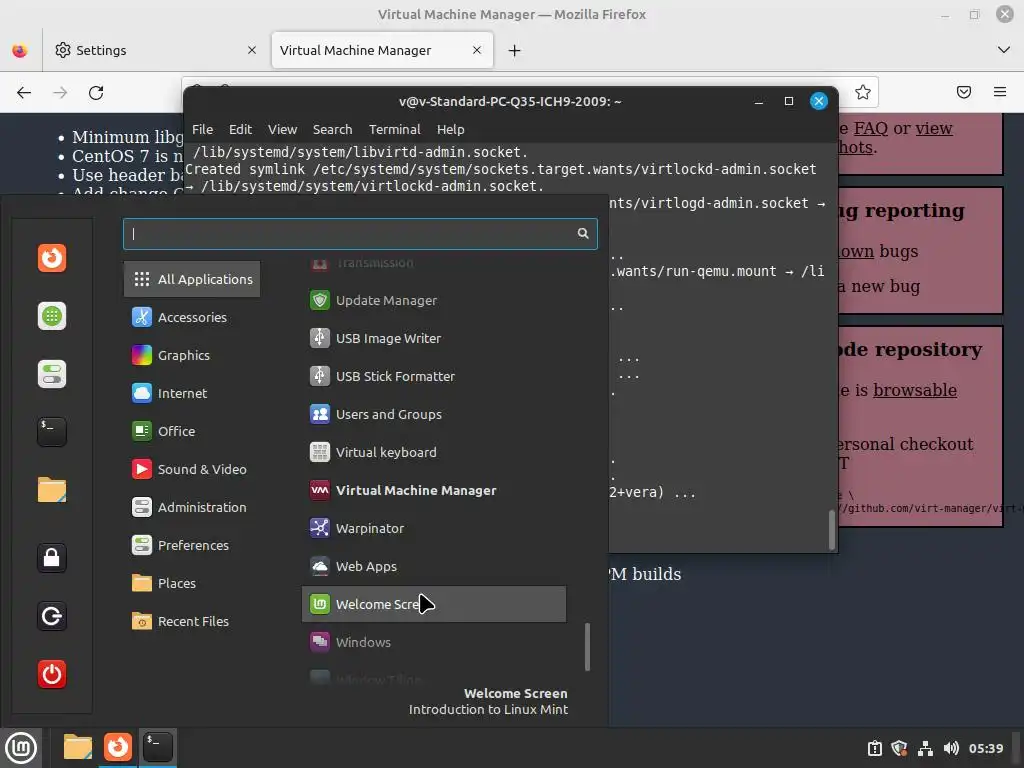
Task: Open Recent Files category
Action: (x=192, y=621)
